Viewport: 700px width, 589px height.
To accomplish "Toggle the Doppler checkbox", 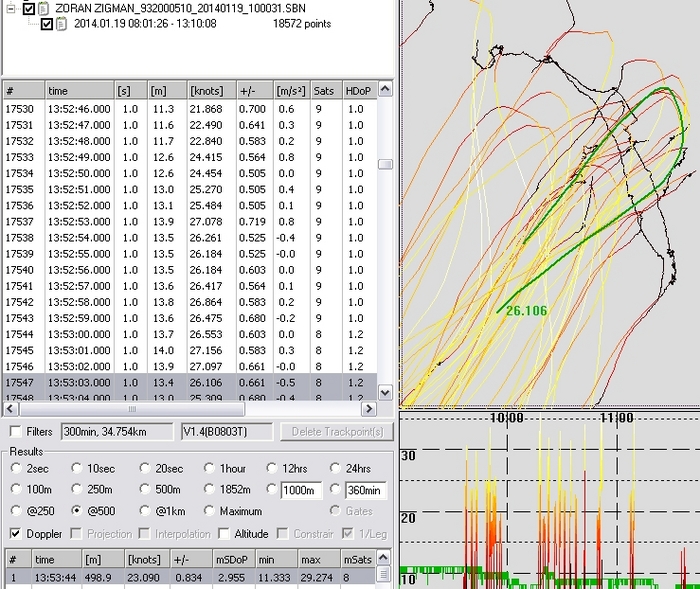I will pyautogui.click(x=15, y=534).
